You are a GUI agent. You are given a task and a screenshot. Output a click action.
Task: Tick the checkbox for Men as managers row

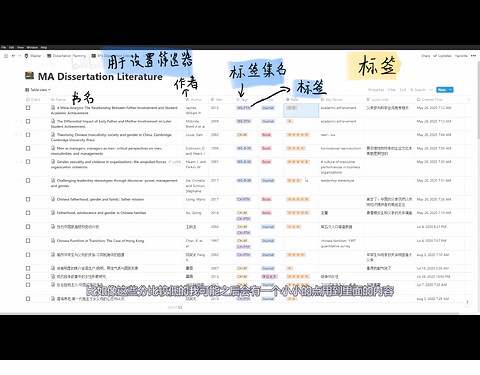pyautogui.click(x=28, y=148)
